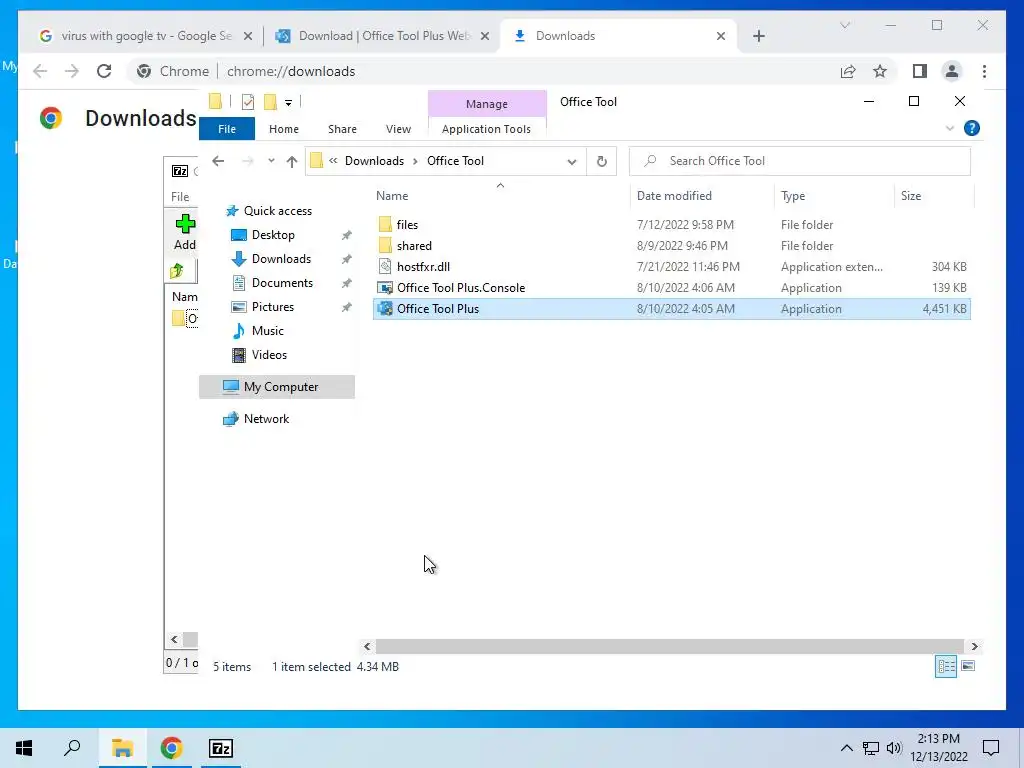Sort by Size column header

[x=910, y=195]
